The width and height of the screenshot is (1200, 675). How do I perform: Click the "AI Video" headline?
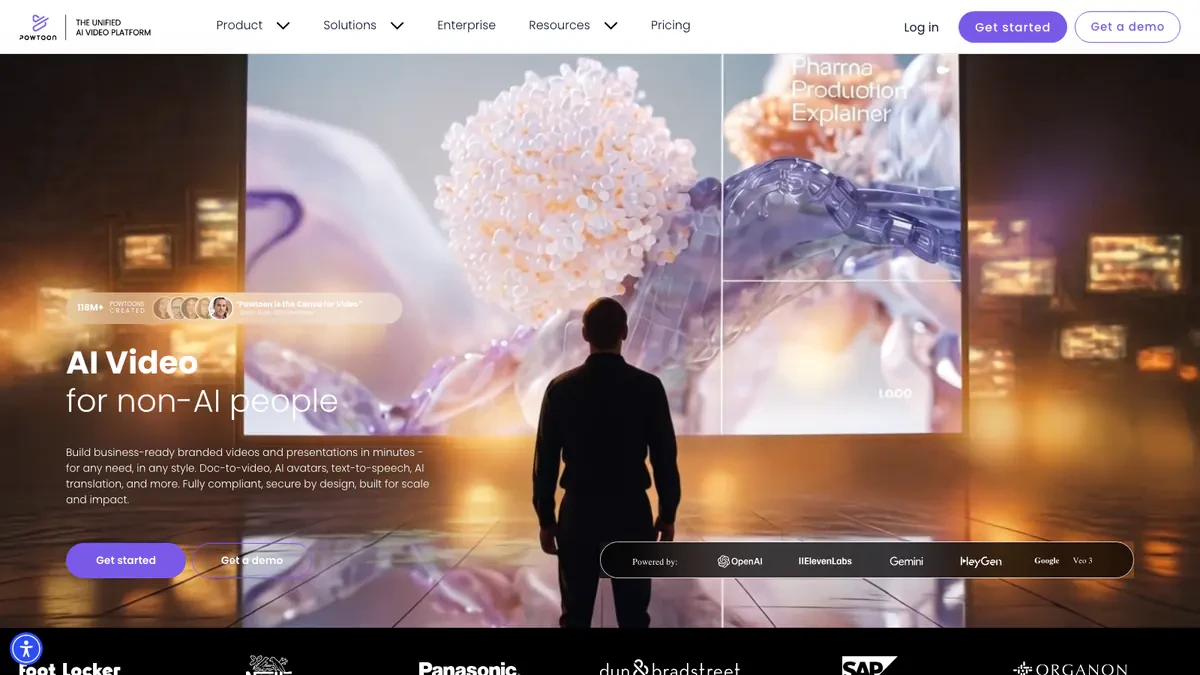click(x=132, y=362)
